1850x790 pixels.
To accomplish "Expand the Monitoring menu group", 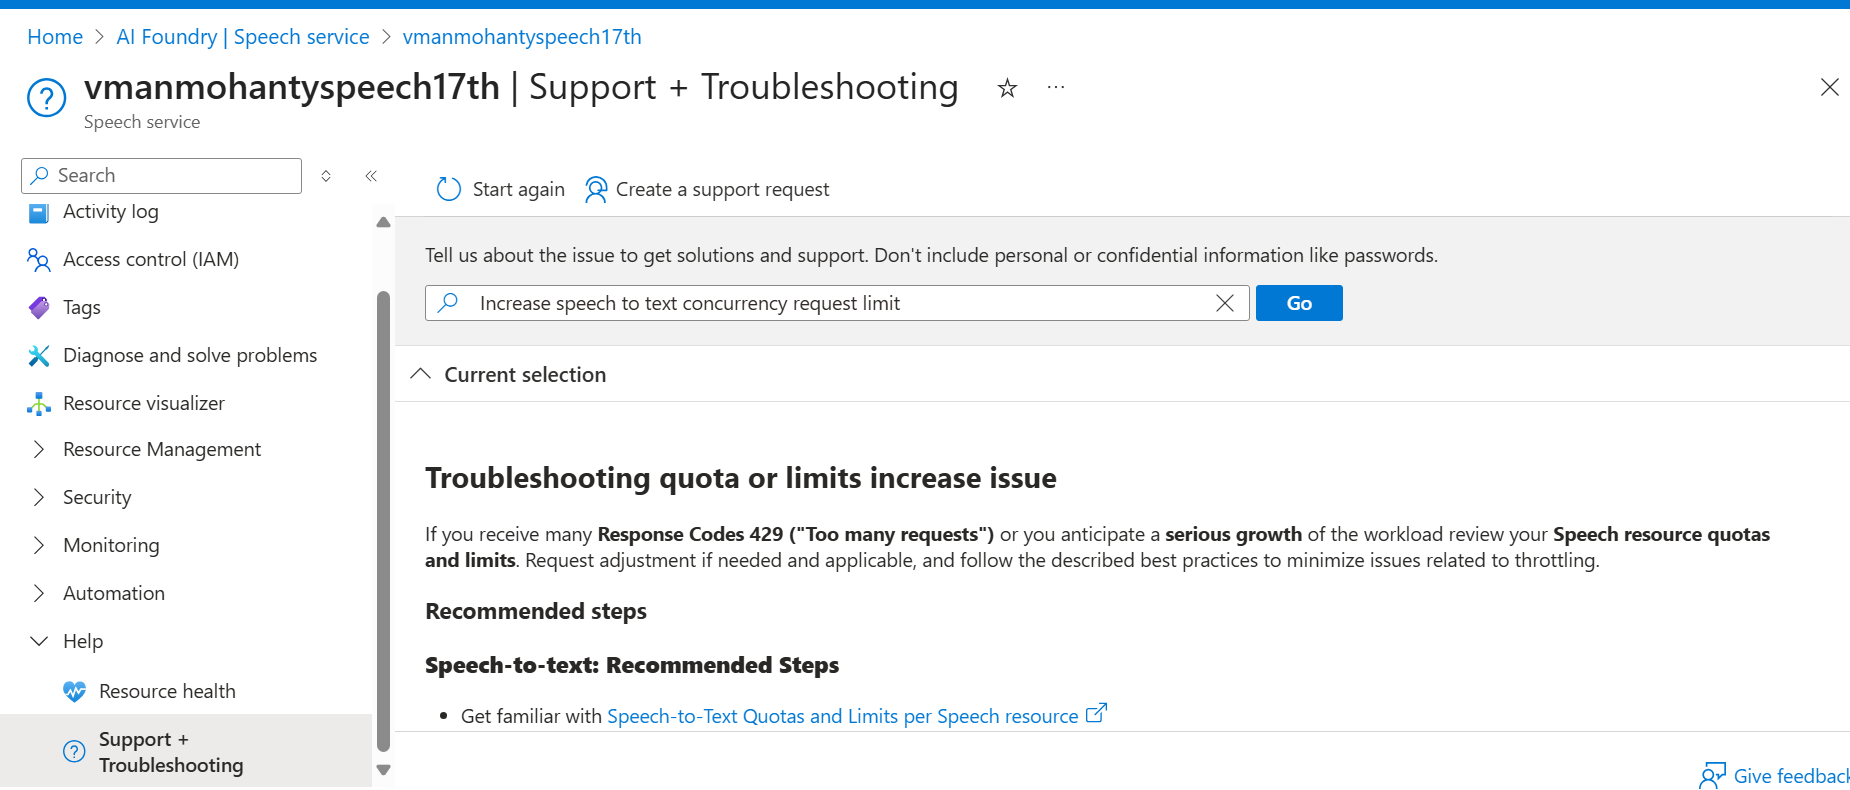I will pos(39,546).
